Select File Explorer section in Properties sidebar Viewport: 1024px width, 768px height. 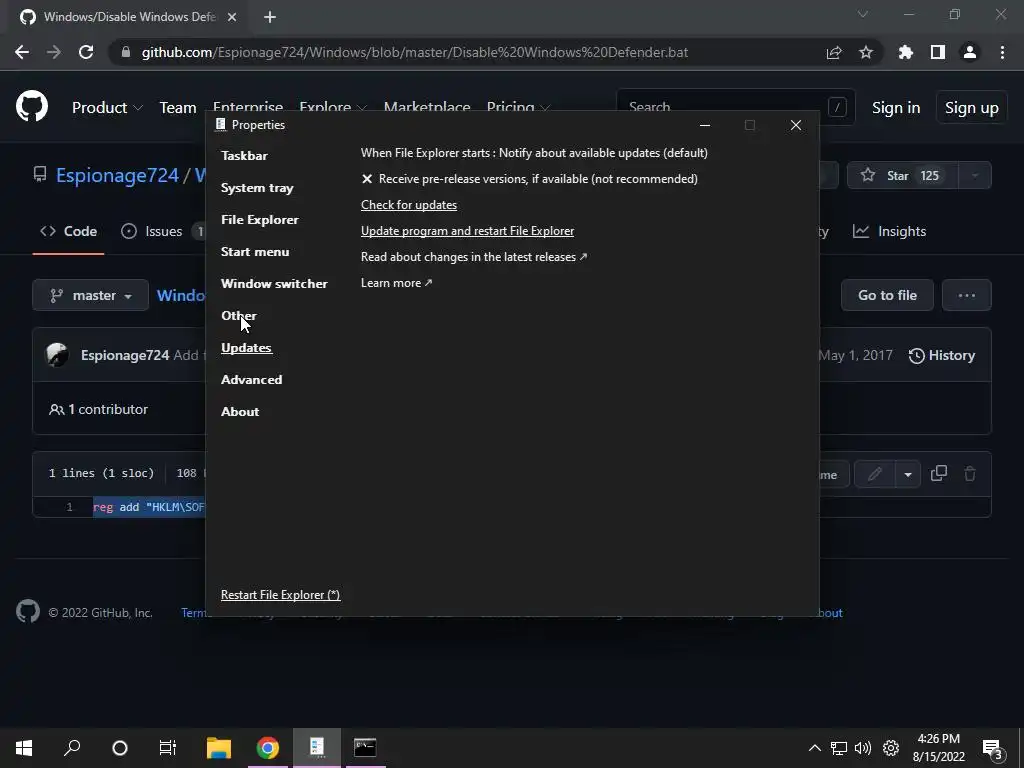point(260,220)
